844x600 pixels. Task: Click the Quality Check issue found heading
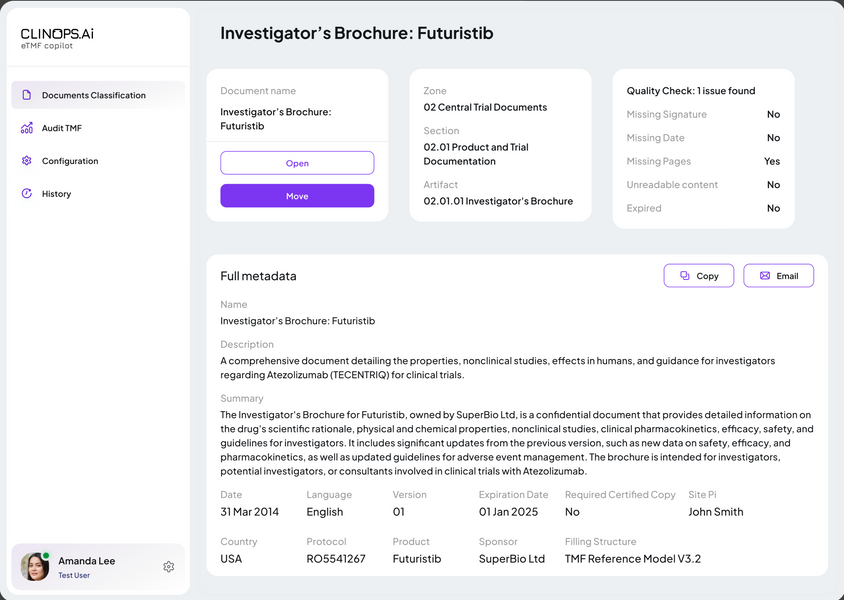tap(691, 91)
